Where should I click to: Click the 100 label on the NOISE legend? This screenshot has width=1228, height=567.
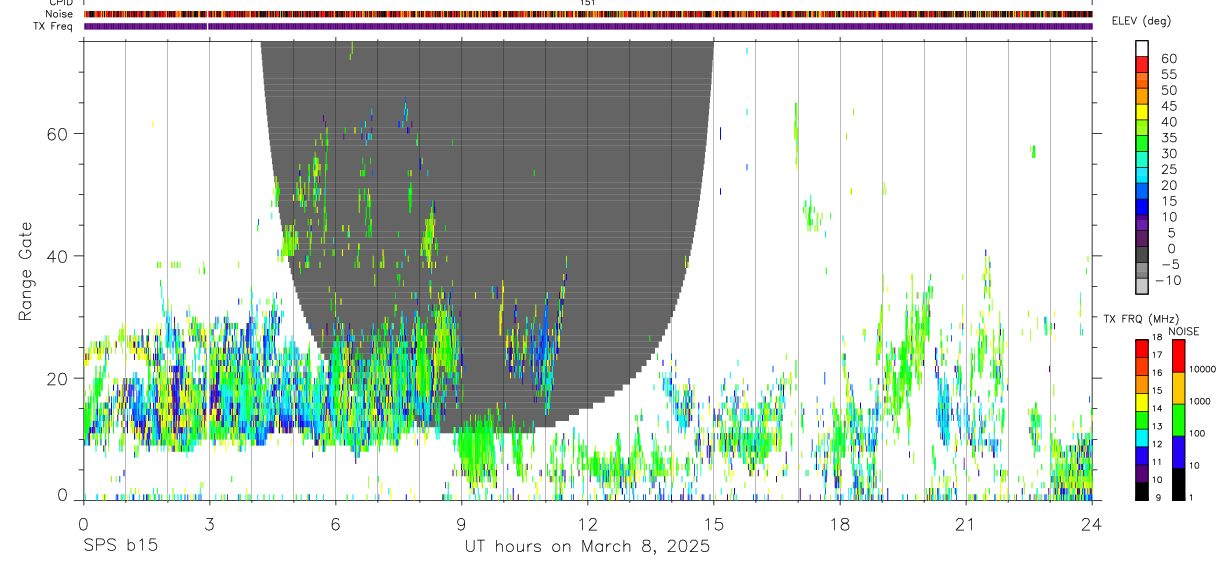click(x=1199, y=434)
